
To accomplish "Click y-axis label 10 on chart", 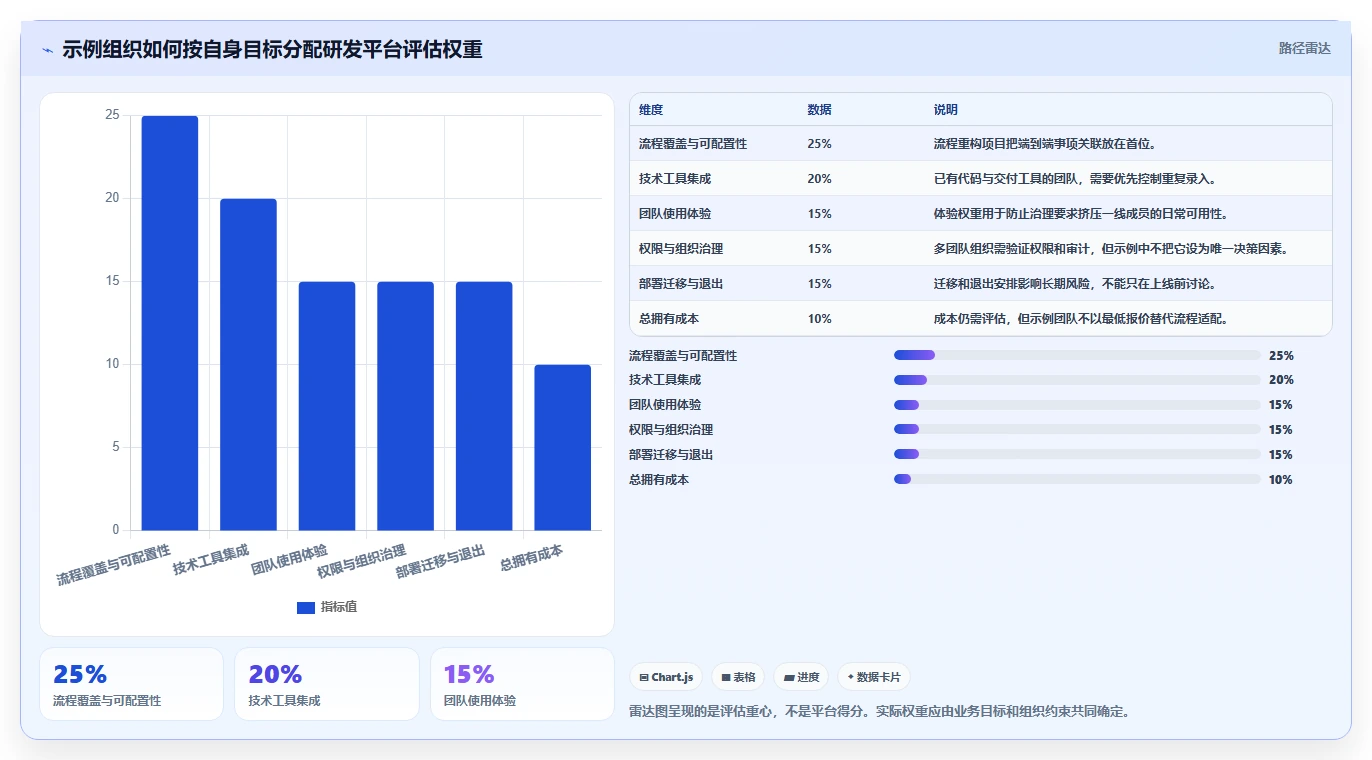I will [x=112, y=365].
